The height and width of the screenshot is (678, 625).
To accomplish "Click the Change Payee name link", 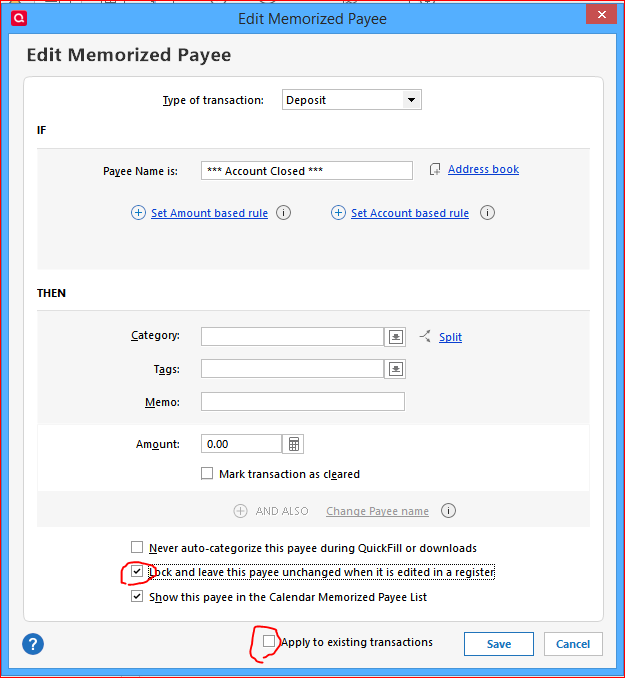I will (x=377, y=511).
